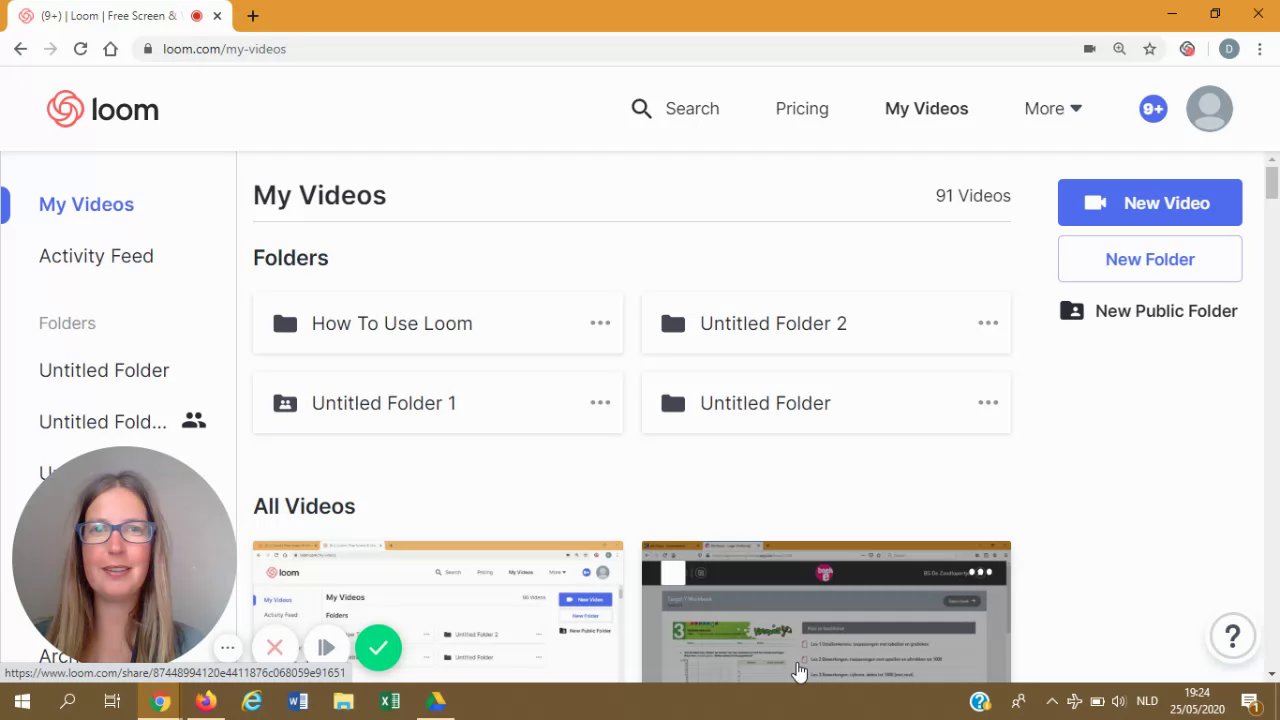This screenshot has height=720, width=1280.
Task: Open Activity Feed in the sidebar
Action: point(96,256)
